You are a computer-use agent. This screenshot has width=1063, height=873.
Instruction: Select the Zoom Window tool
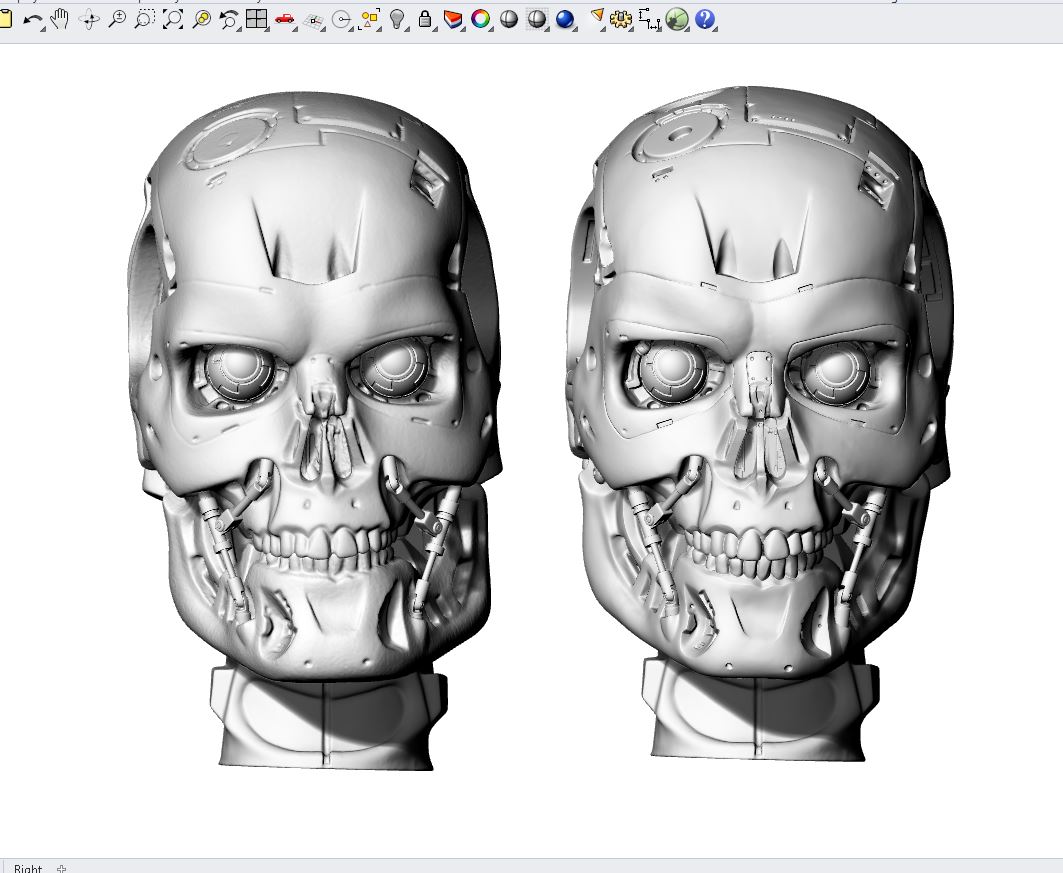coord(144,19)
